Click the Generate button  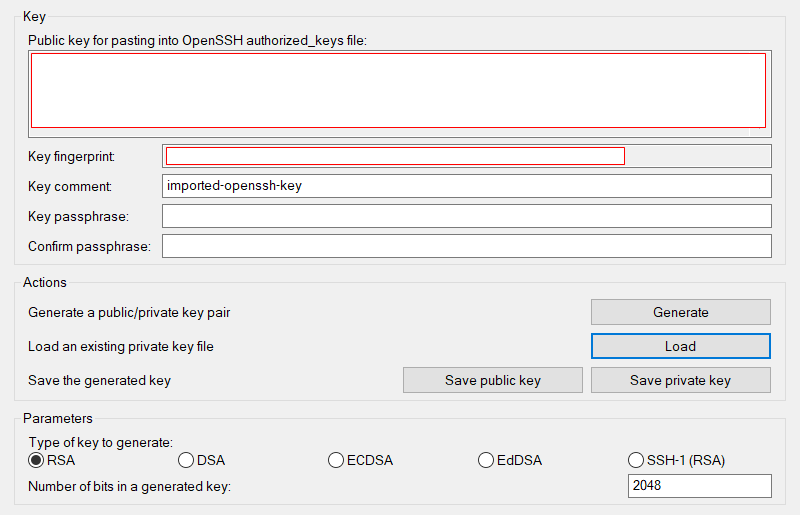(x=681, y=312)
